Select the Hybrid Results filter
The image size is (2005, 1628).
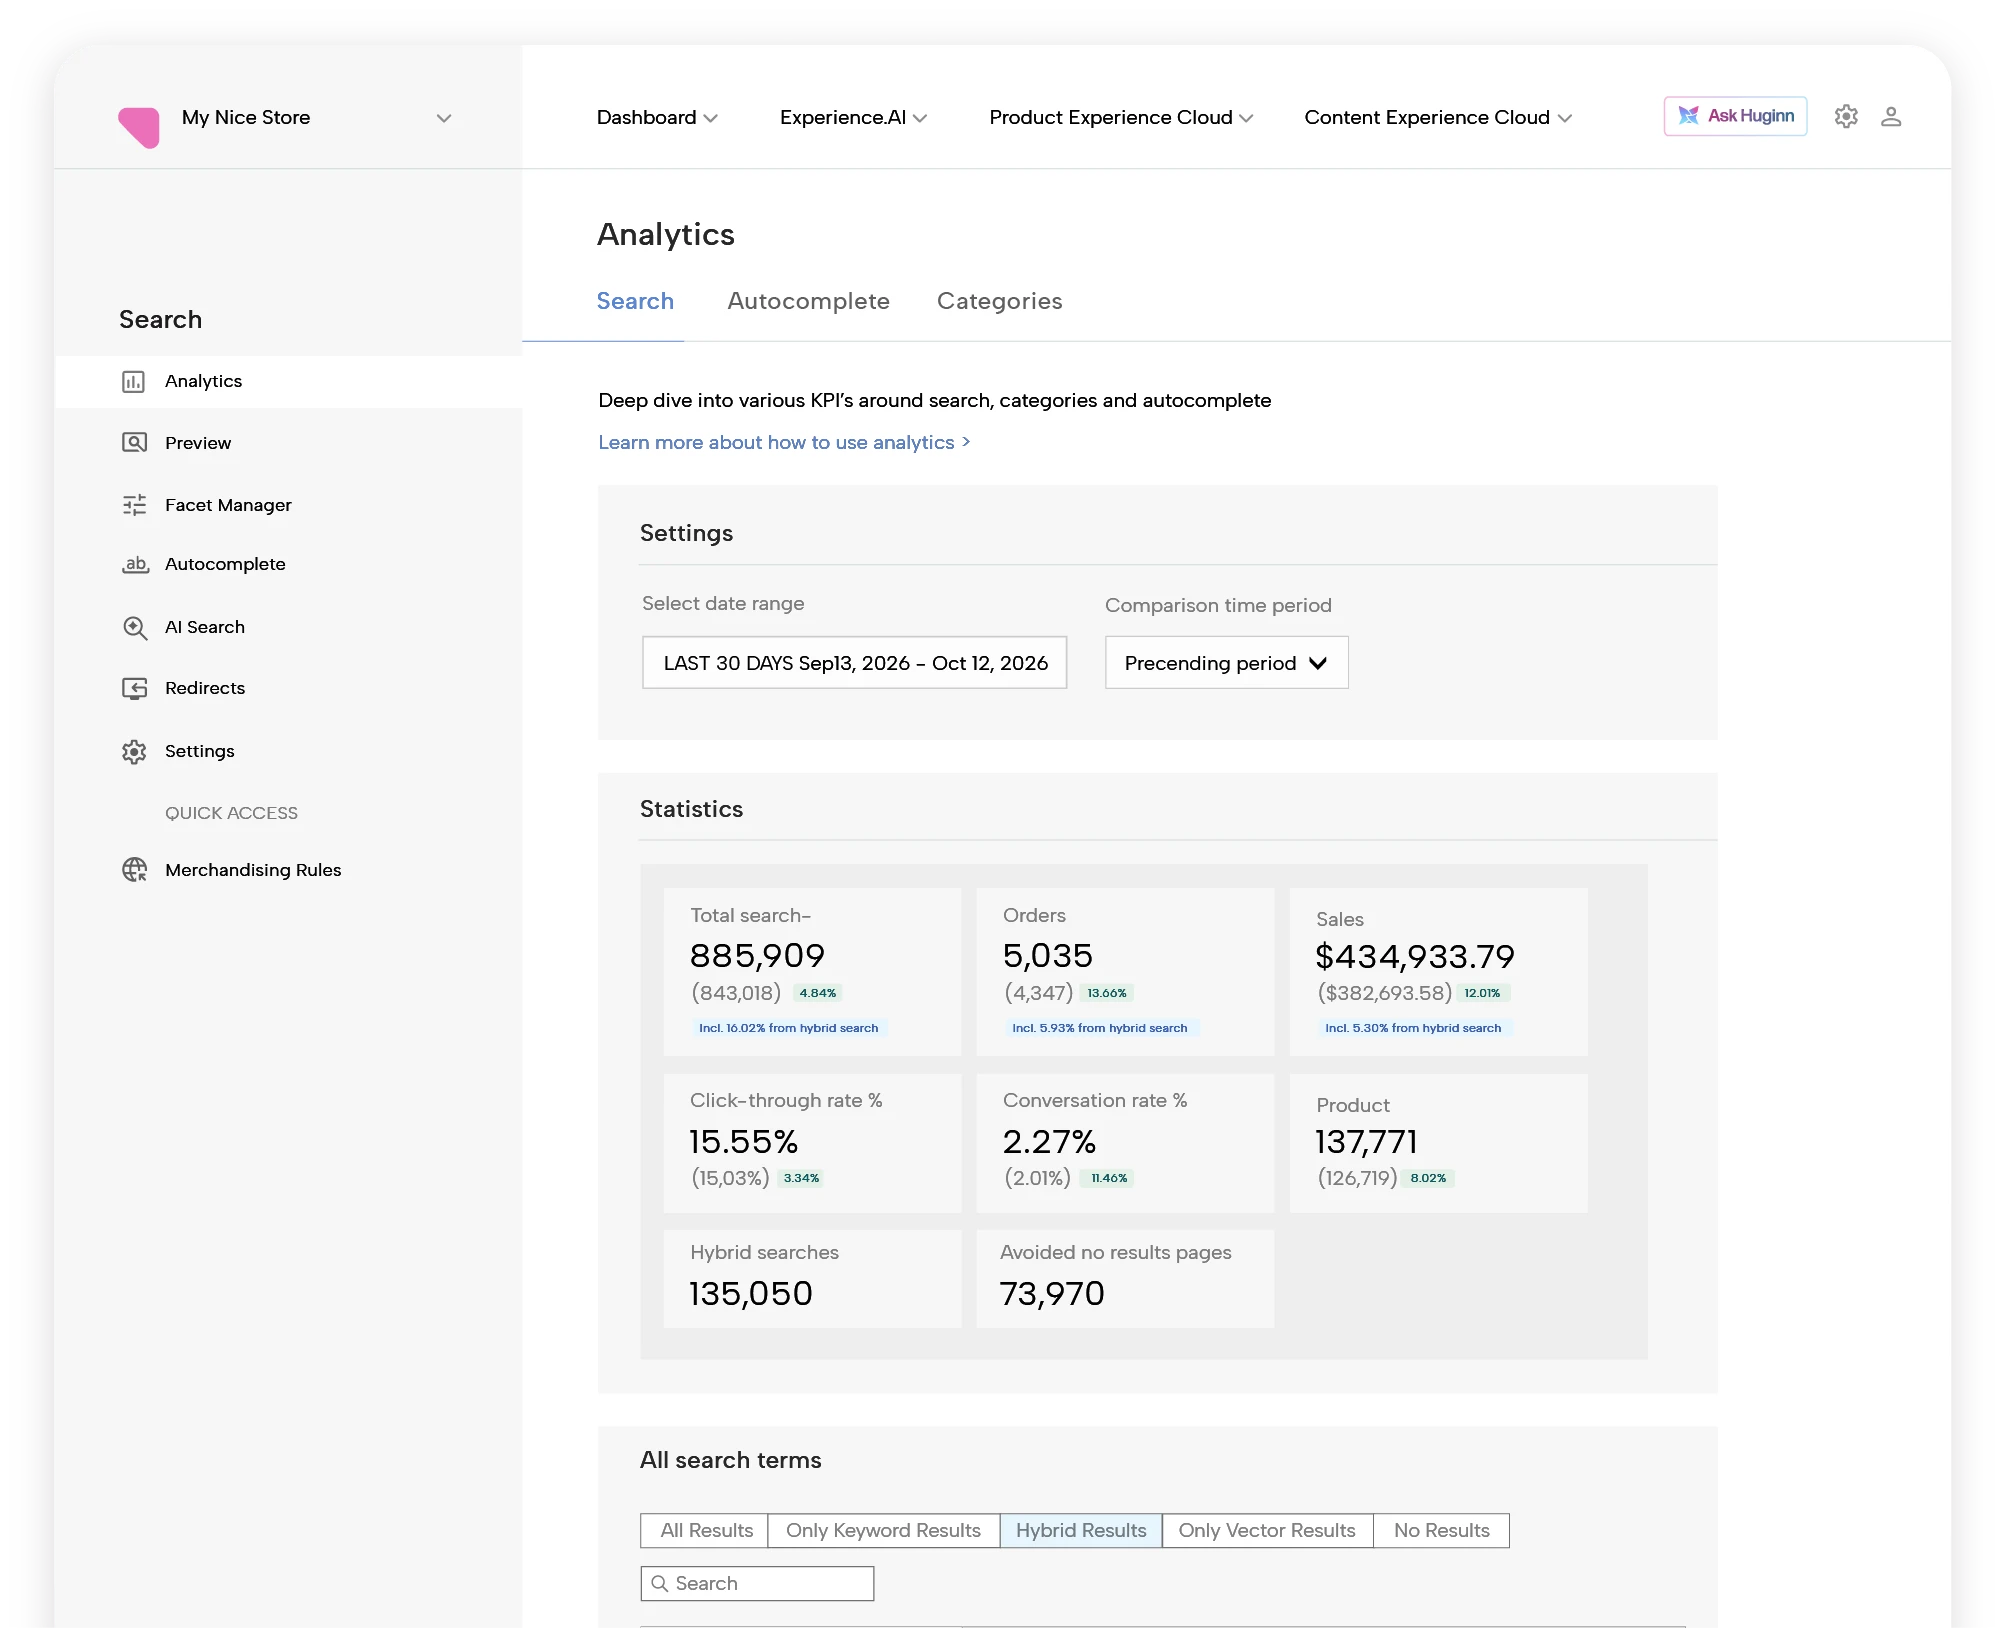coord(1081,1530)
